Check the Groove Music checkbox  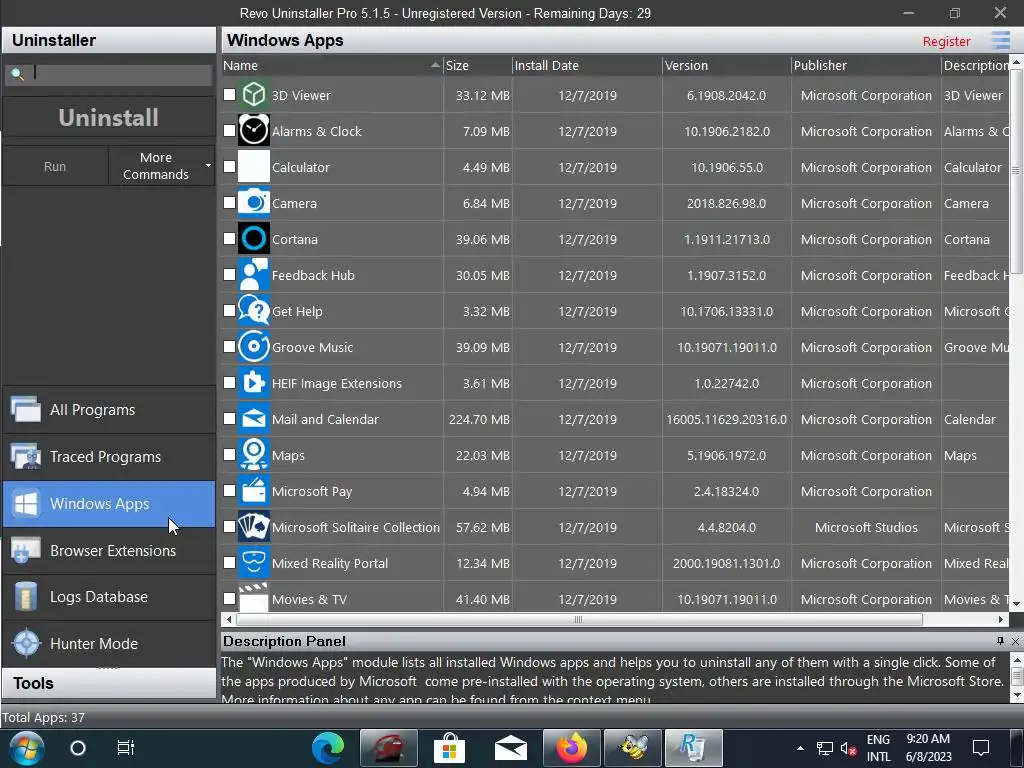pyautogui.click(x=229, y=346)
